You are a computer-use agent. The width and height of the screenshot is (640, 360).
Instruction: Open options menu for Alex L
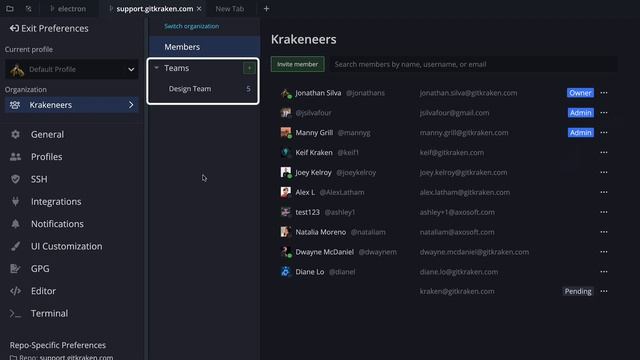[604, 192]
